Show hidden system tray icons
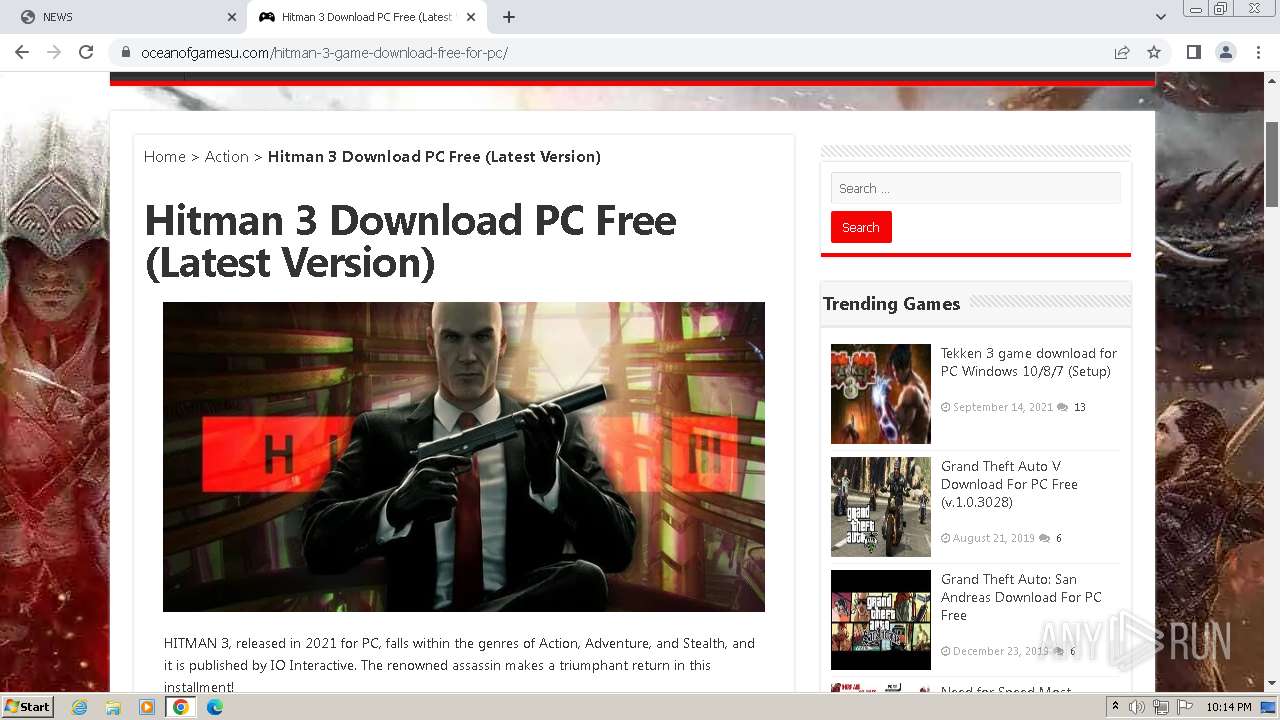This screenshot has width=1280, height=720. (1116, 707)
